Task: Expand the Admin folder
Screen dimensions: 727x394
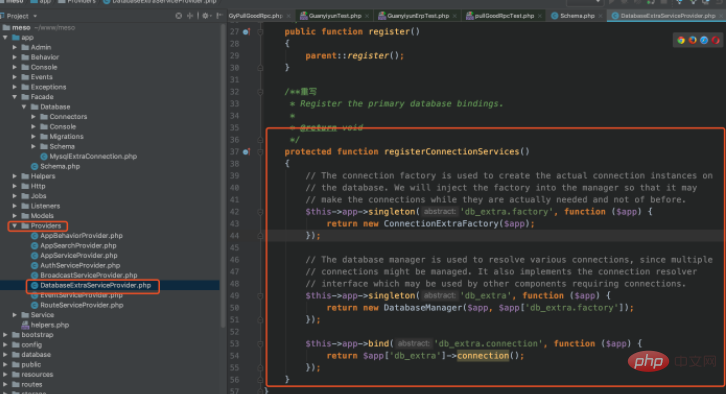Action: 15,47
